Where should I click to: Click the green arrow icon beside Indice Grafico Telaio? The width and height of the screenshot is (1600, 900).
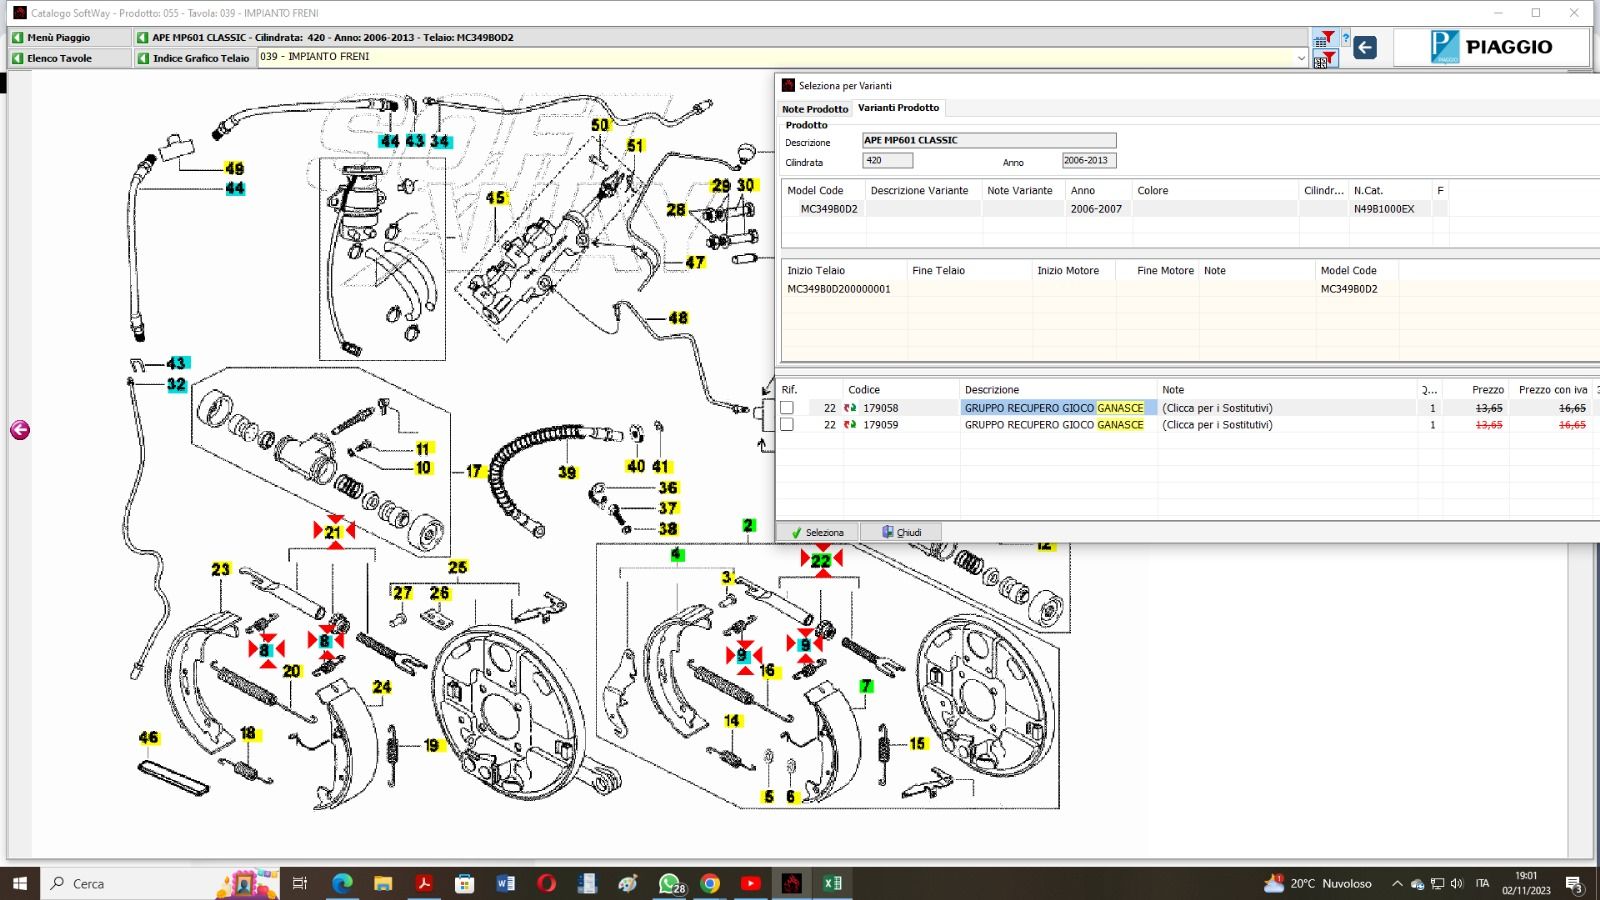[143, 58]
